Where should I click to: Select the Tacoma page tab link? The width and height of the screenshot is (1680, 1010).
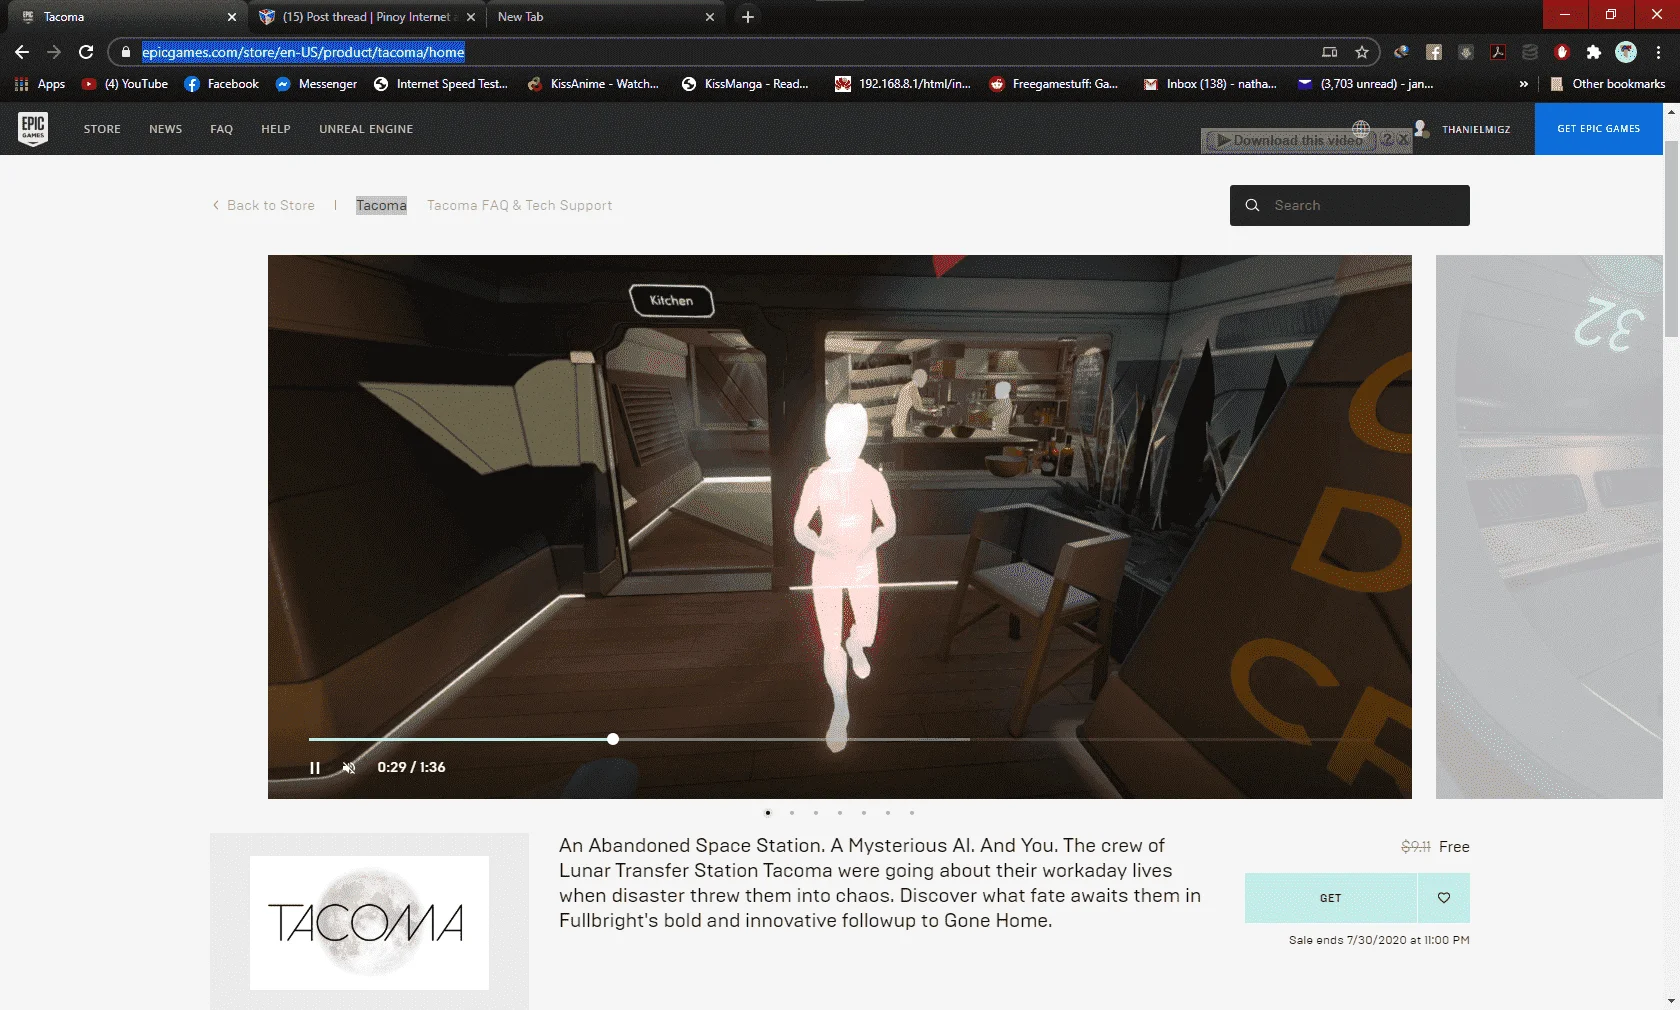pos(381,205)
